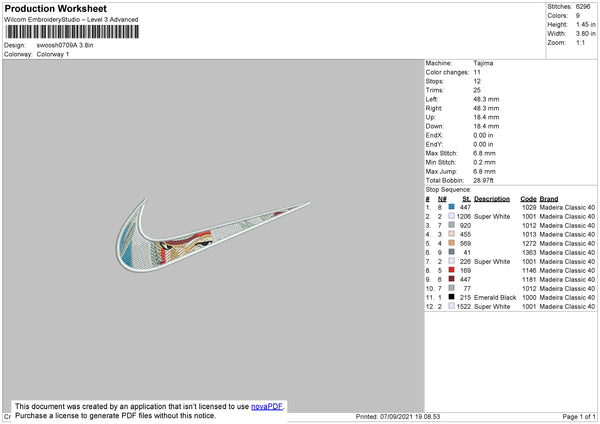Screen dimensions: 600x424
Task: Click the 'Brand' column header
Action: coord(549,199)
